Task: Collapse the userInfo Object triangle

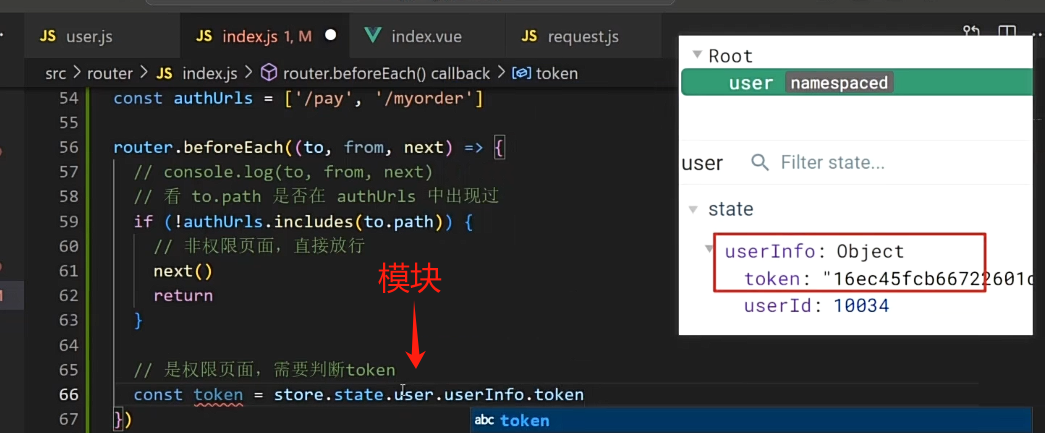Action: [709, 248]
